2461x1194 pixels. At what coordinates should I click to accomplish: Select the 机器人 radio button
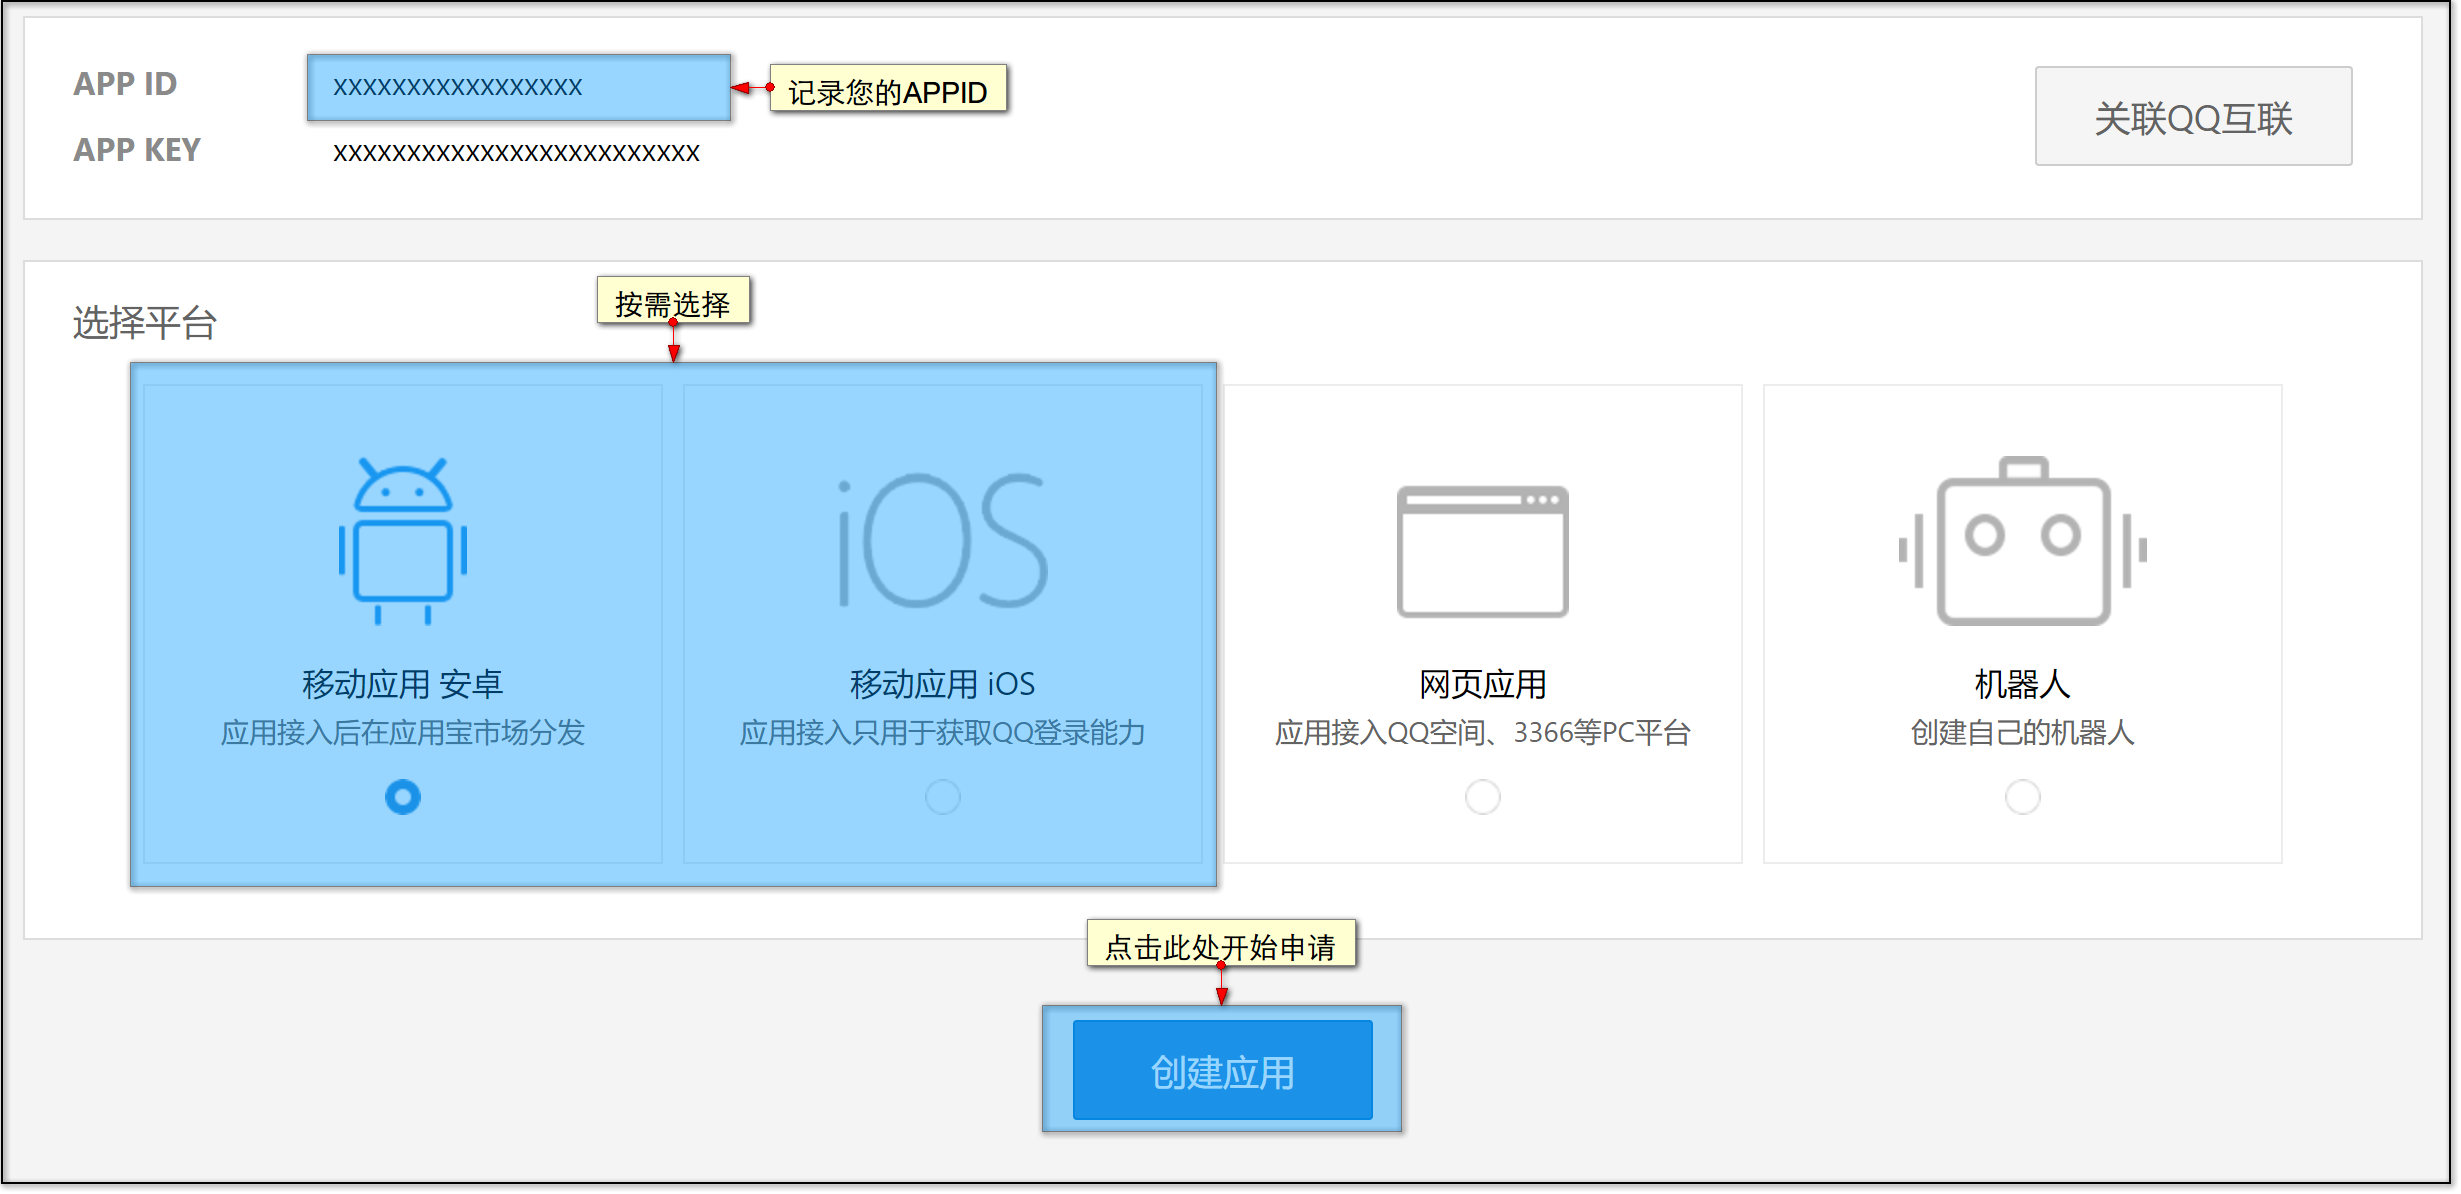pos(2022,797)
